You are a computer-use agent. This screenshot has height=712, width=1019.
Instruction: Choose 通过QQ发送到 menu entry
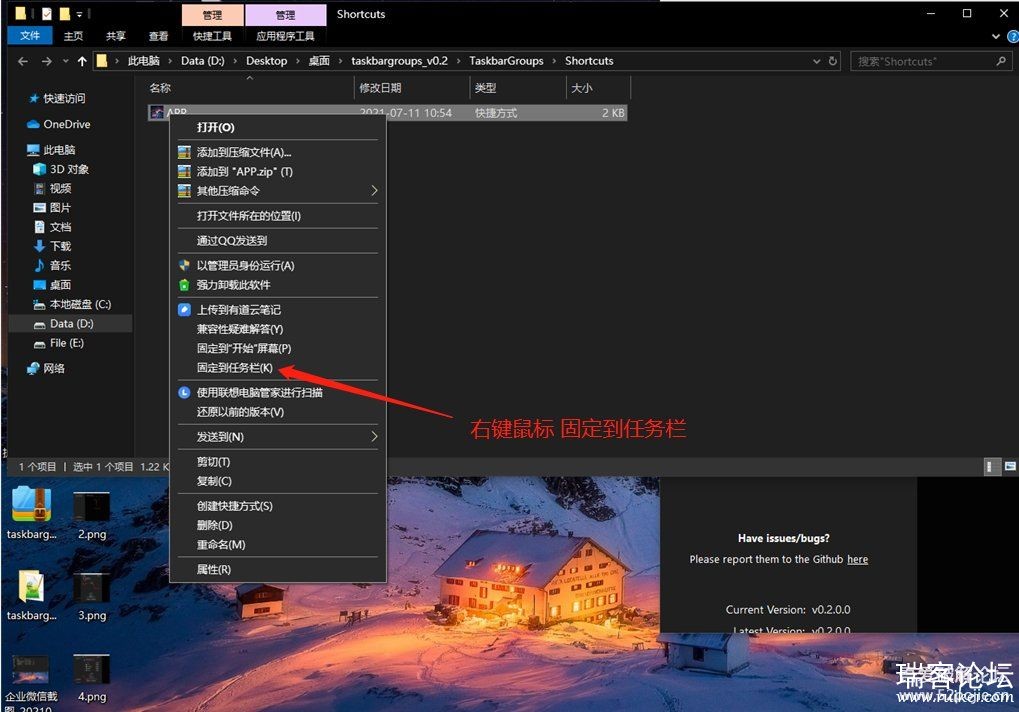pos(277,240)
